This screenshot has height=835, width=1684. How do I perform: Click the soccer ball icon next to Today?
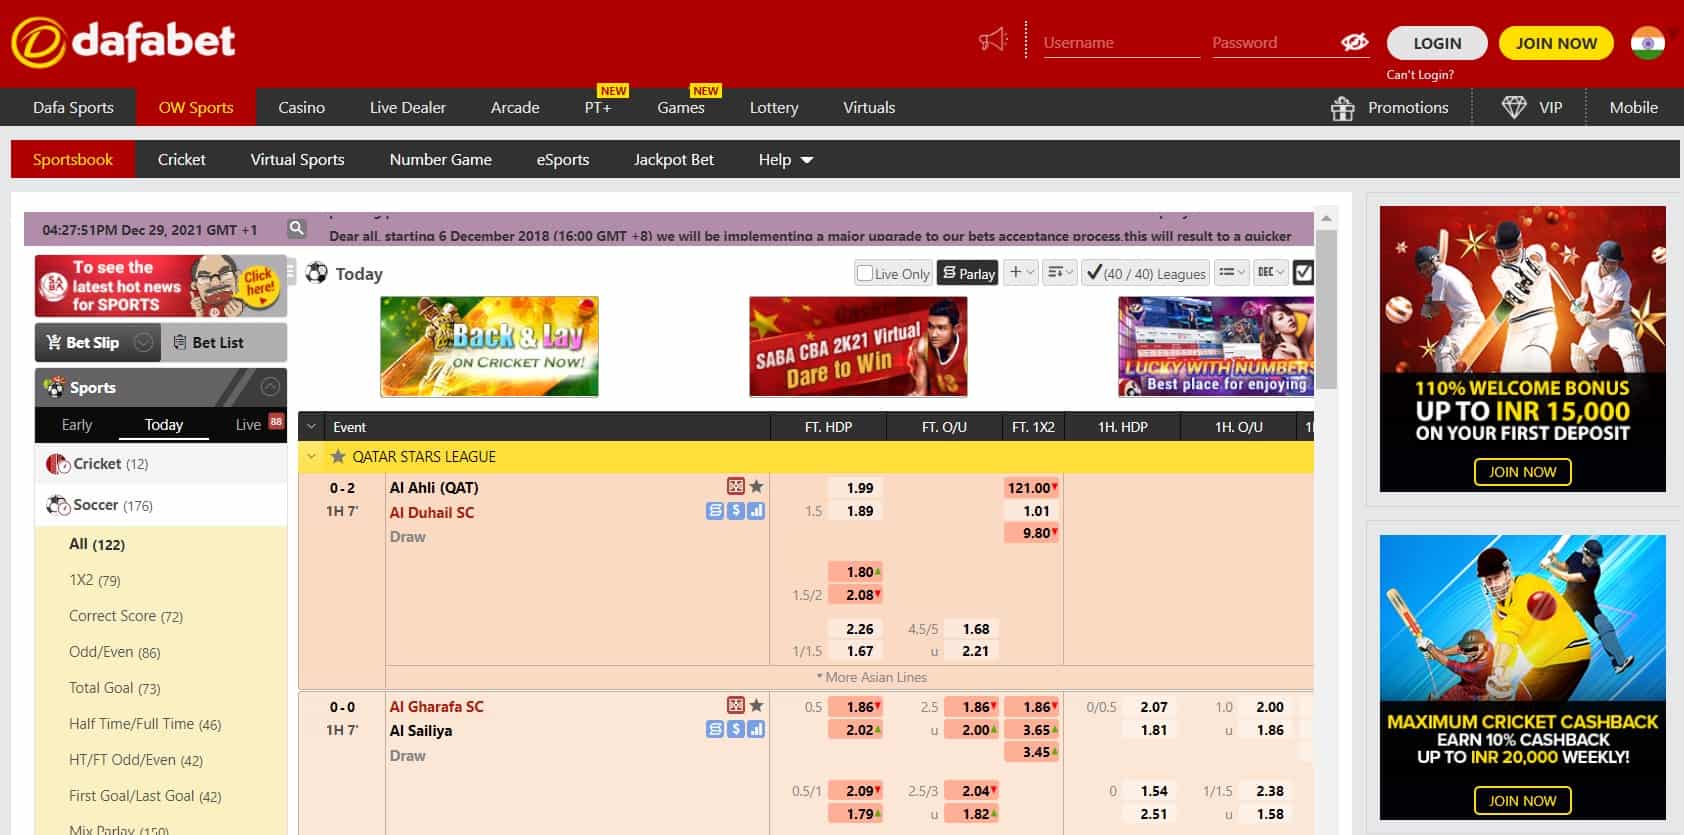pyautogui.click(x=317, y=272)
